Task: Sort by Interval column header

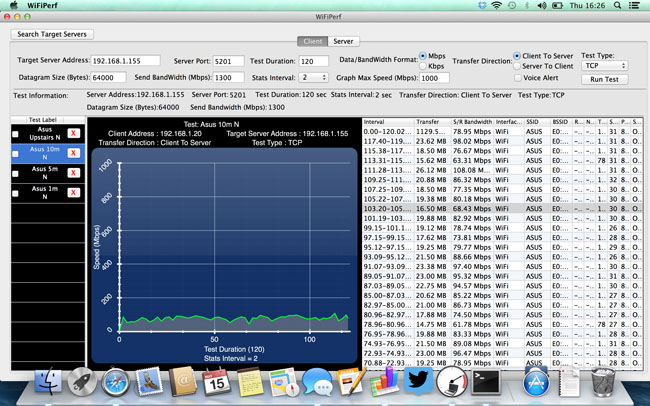Action: [388, 122]
